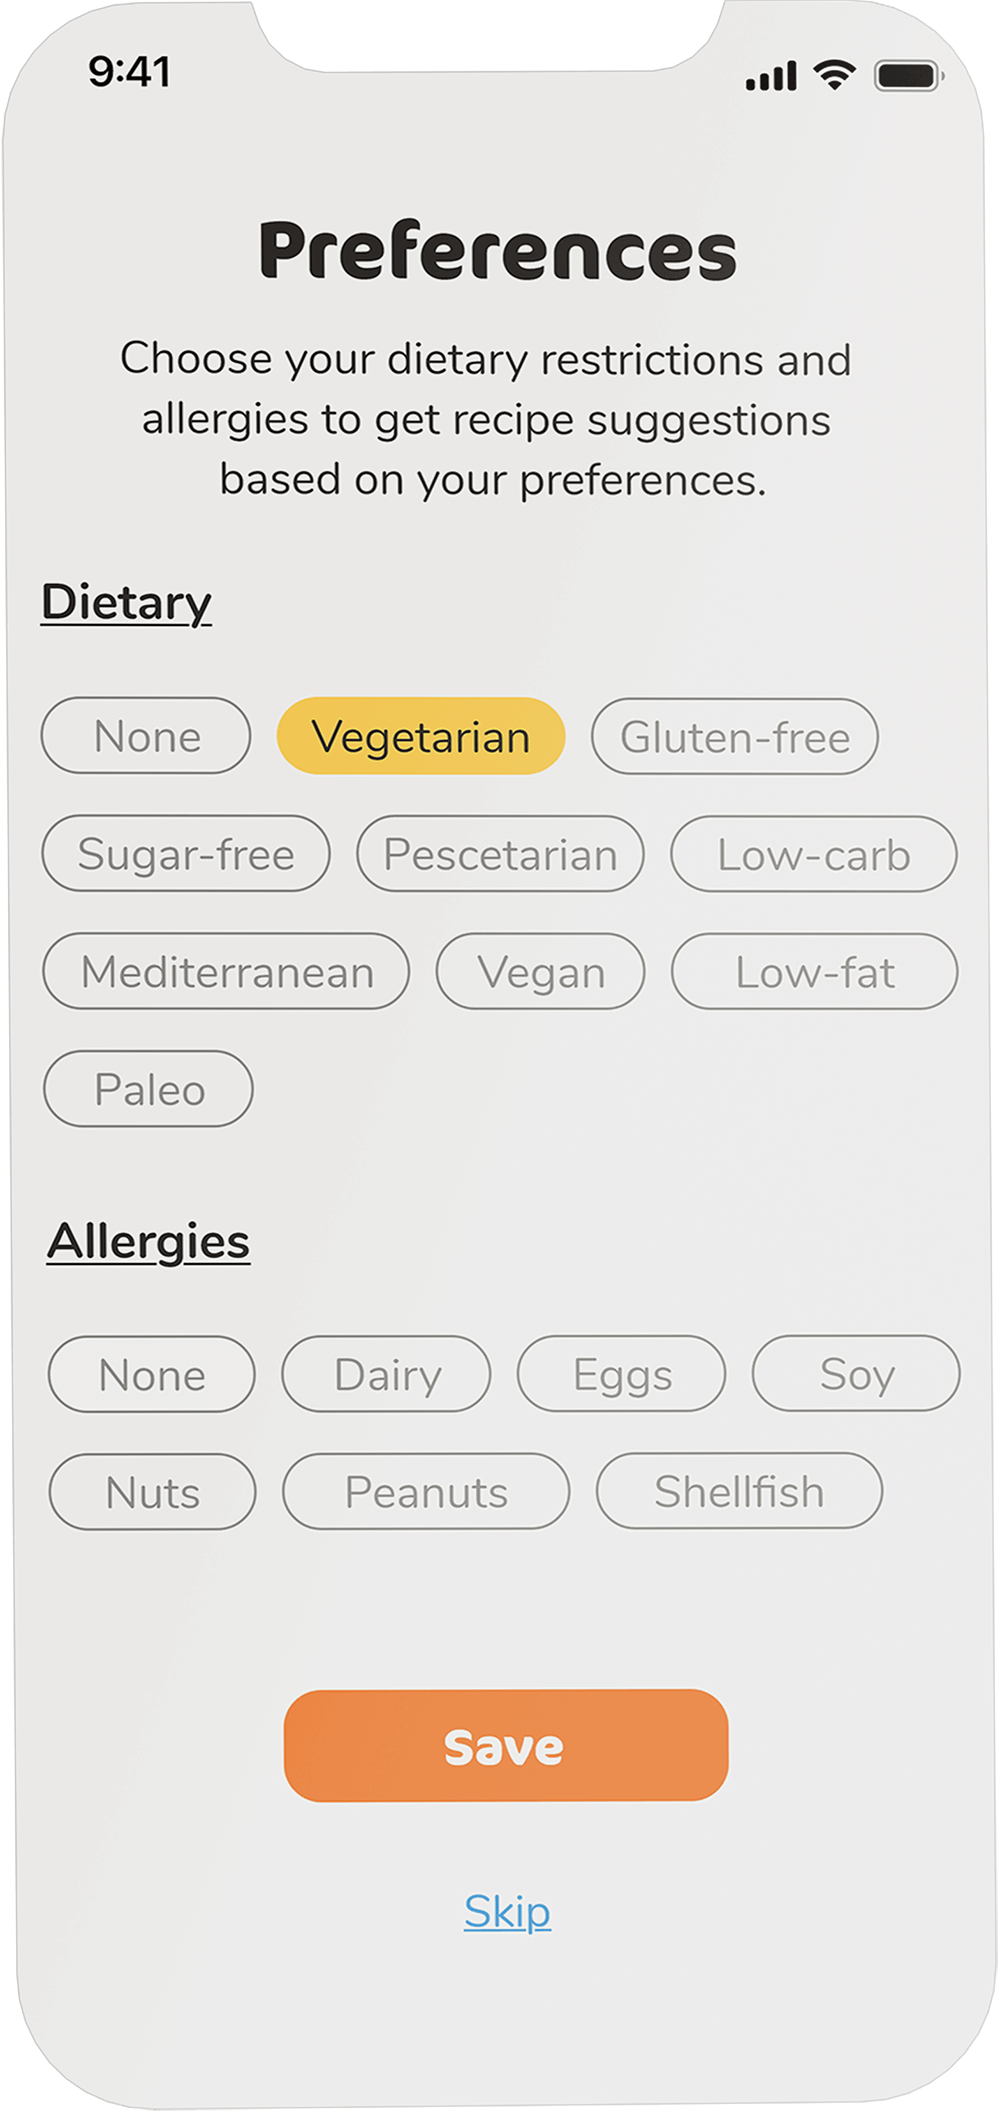Toggle the Soy allergy option
1000x2116 pixels.
point(856,1374)
